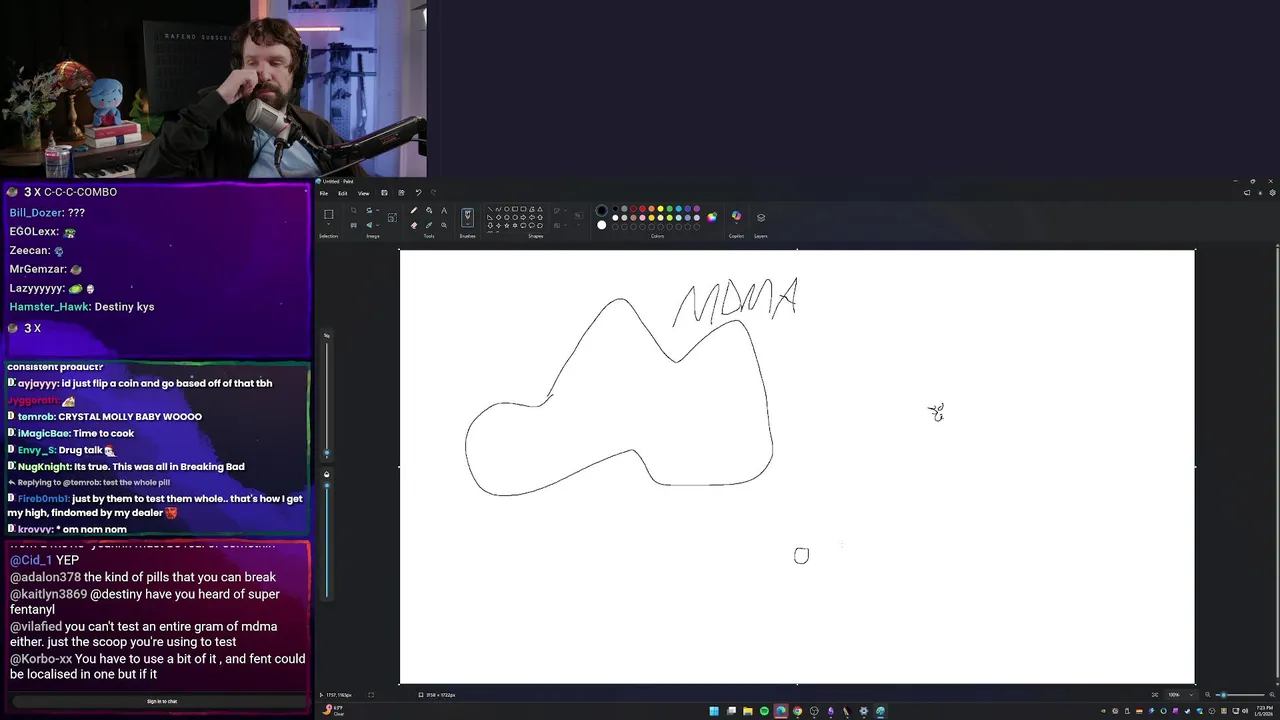Select the line shape in Shapes gallery
This screenshot has width=1280, height=720.
(490, 209)
